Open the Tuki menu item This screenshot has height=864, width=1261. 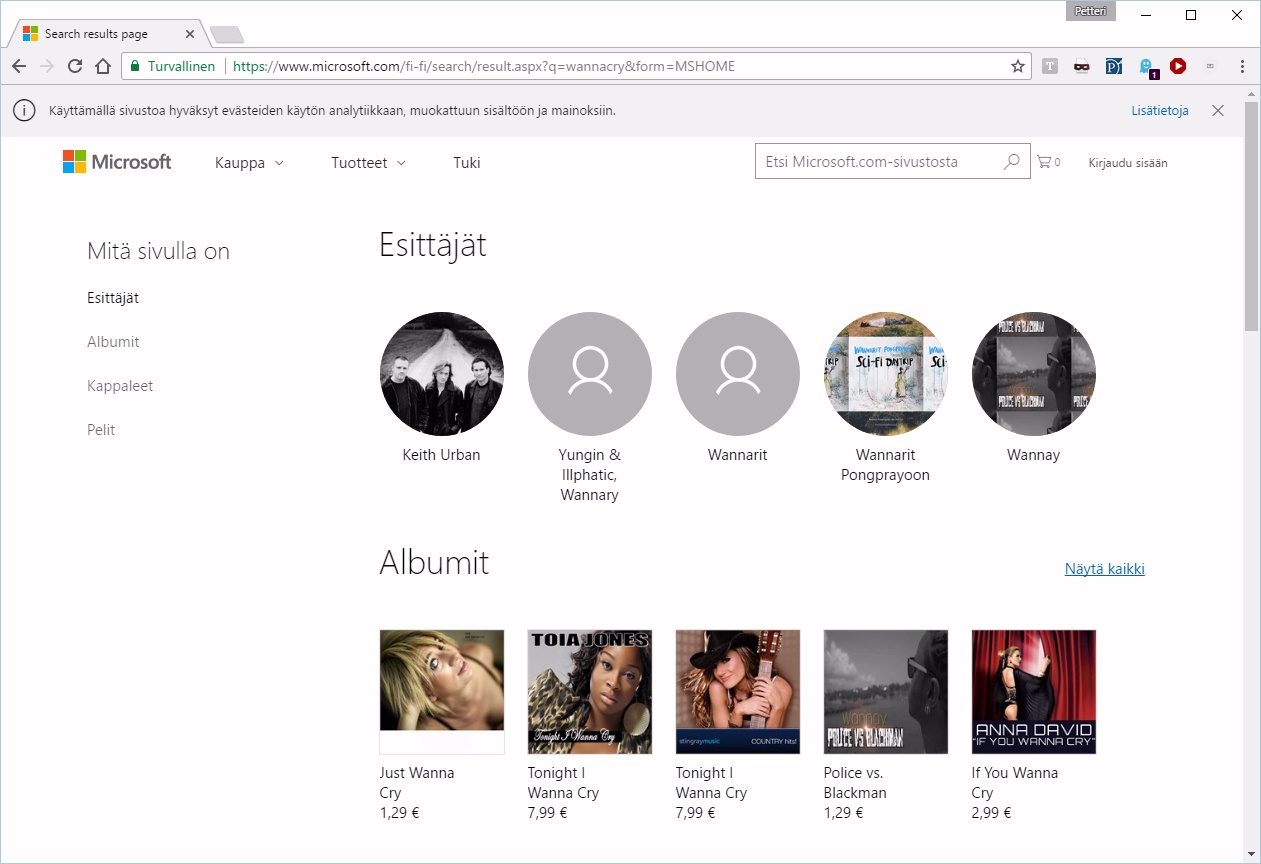click(x=467, y=162)
